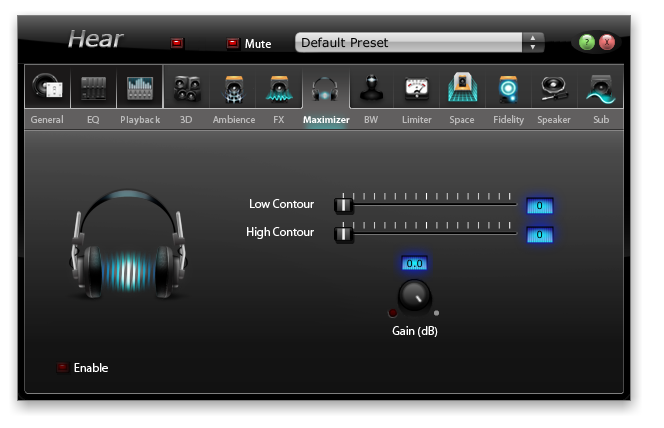Viewport: 664px width, 428px height.
Task: Click the Low Contour value display
Action: 540,206
